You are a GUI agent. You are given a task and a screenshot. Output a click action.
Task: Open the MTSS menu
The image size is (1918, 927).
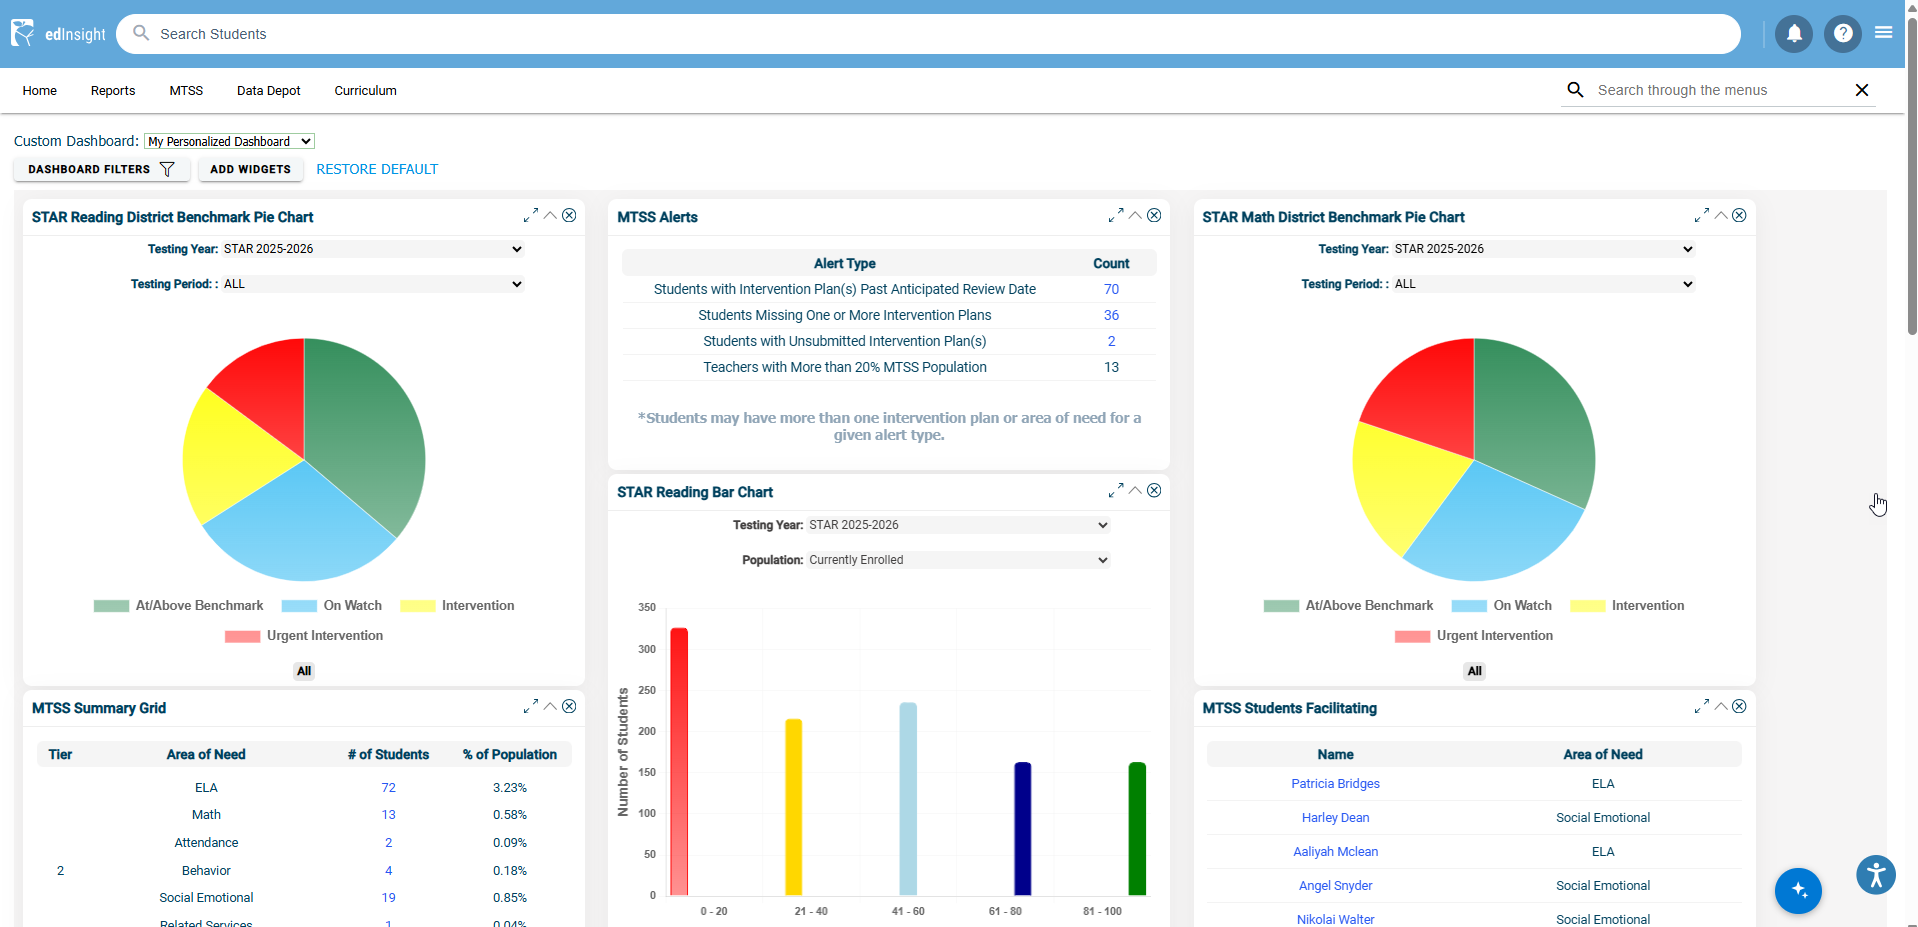click(186, 91)
